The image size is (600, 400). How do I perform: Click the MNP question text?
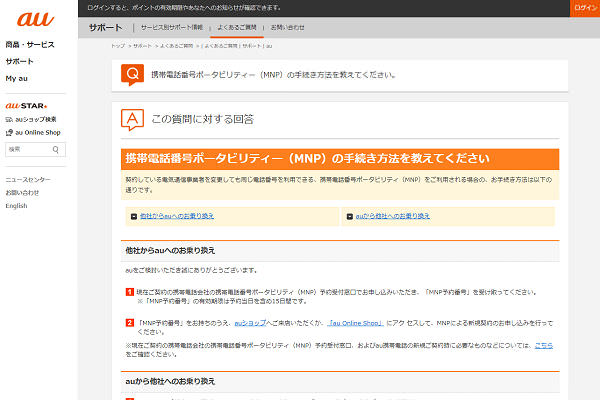tap(274, 75)
